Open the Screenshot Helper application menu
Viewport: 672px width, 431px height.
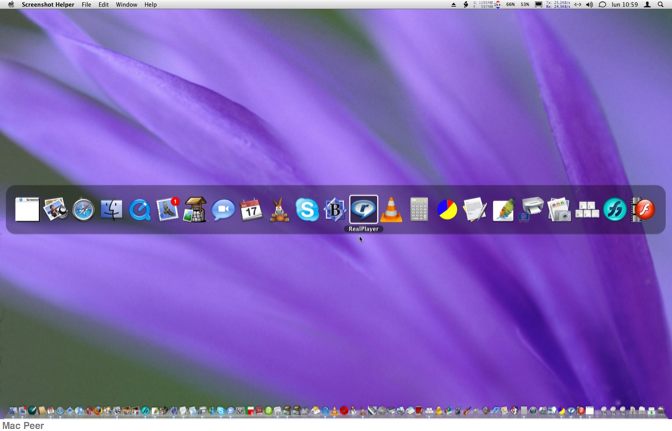coord(48,4)
